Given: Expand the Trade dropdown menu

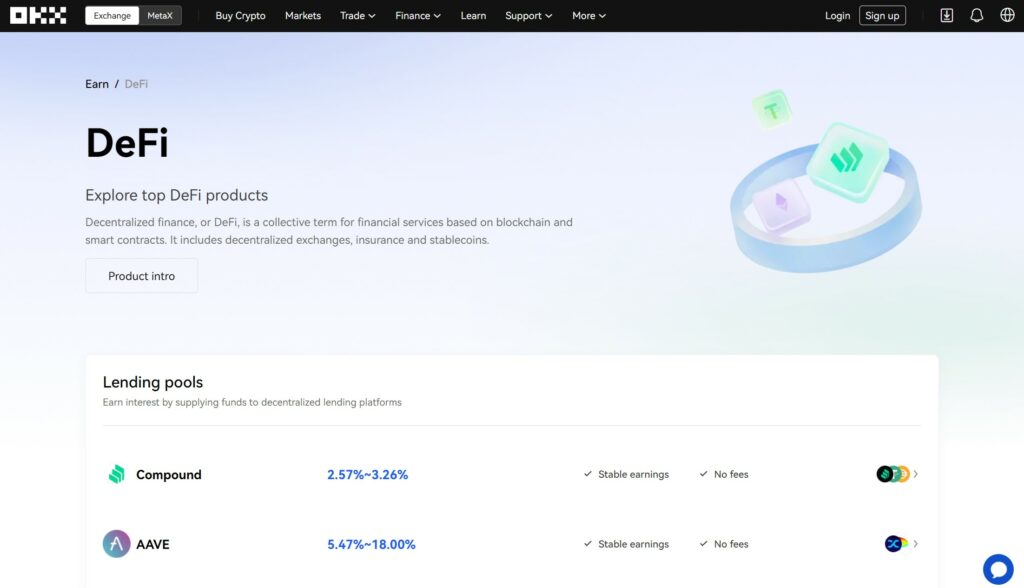Looking at the screenshot, I should pyautogui.click(x=357, y=16).
